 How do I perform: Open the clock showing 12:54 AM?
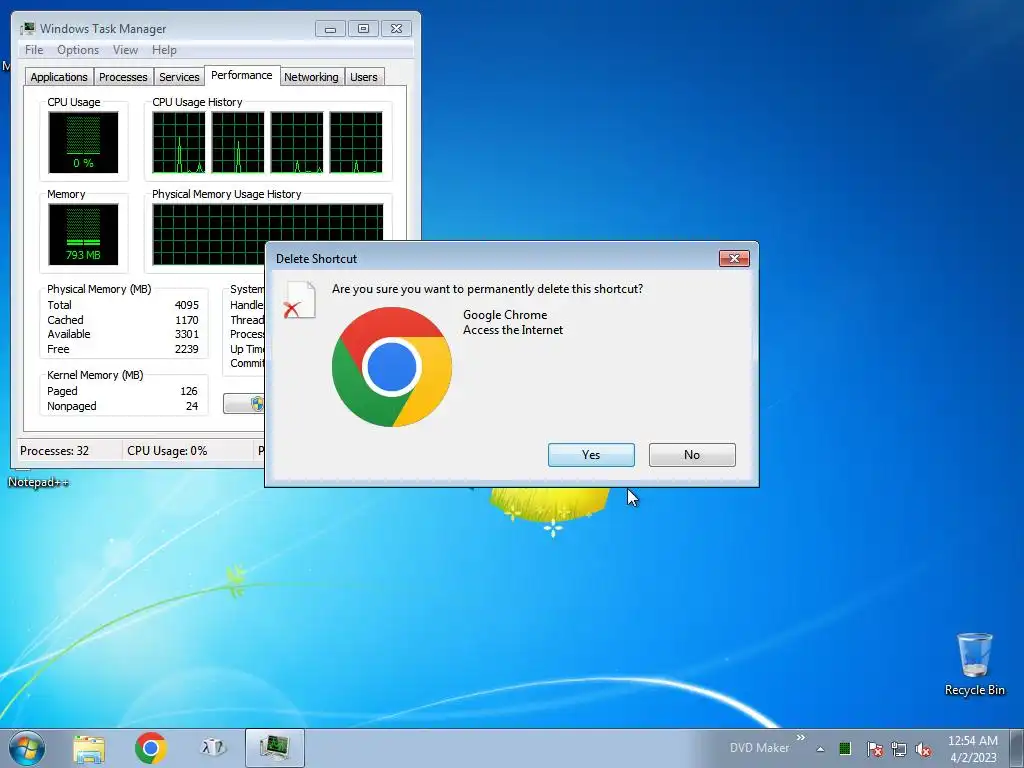pos(973,748)
